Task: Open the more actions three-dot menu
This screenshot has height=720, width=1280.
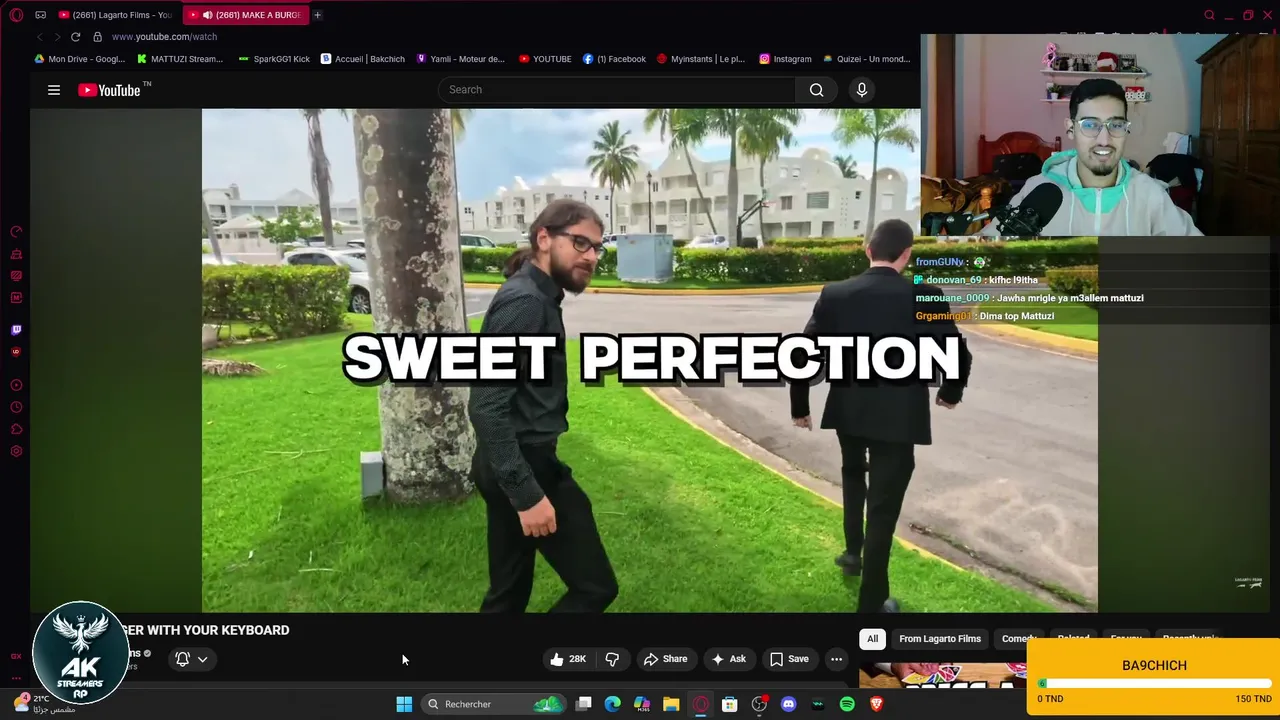Action: pos(836,659)
